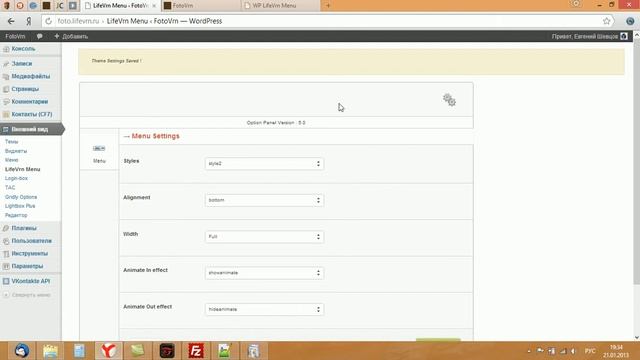
Task: Open Внешний вид section in sidebar
Action: point(31,129)
